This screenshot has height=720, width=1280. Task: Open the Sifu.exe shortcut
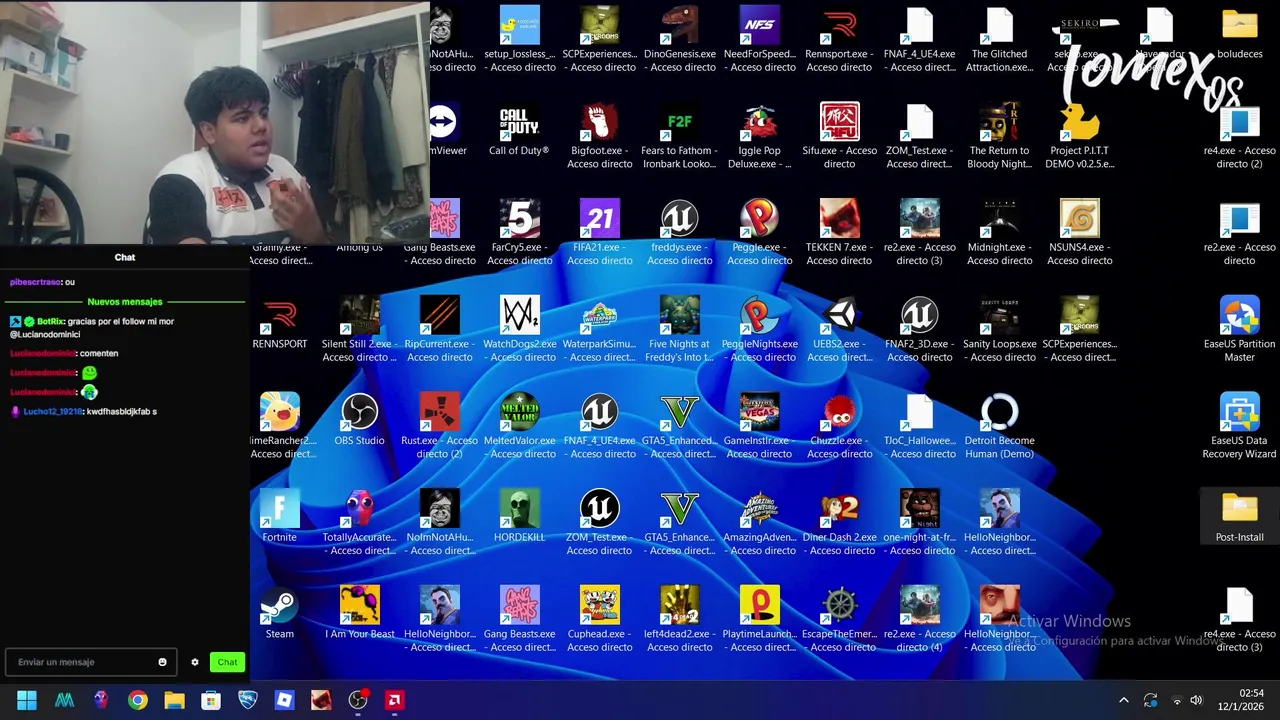coord(840,137)
